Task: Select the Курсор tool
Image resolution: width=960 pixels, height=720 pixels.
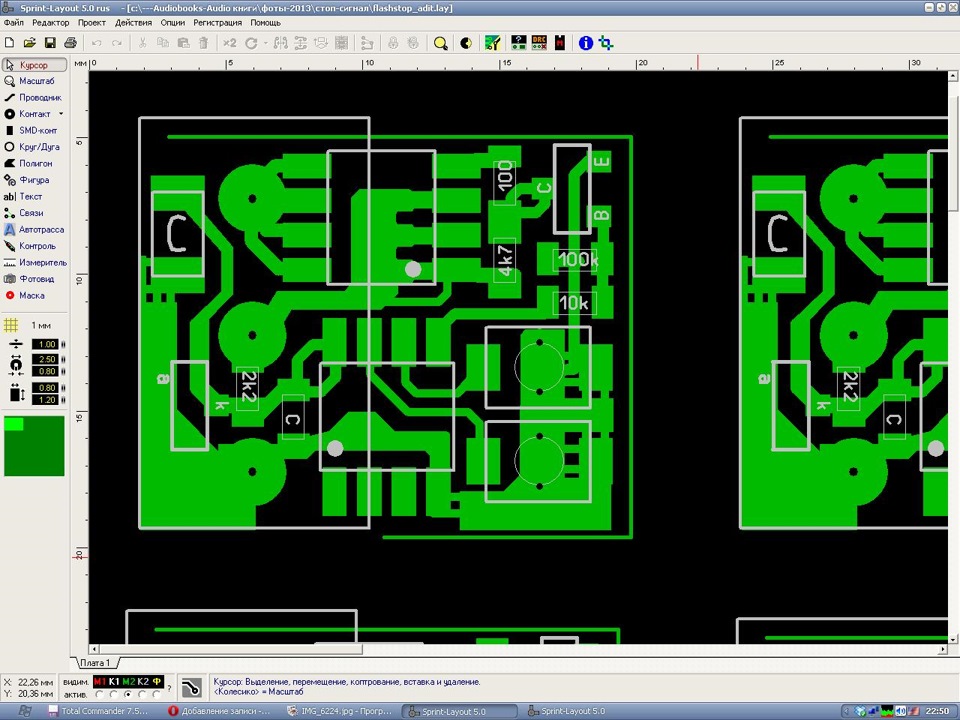Action: [x=34, y=65]
